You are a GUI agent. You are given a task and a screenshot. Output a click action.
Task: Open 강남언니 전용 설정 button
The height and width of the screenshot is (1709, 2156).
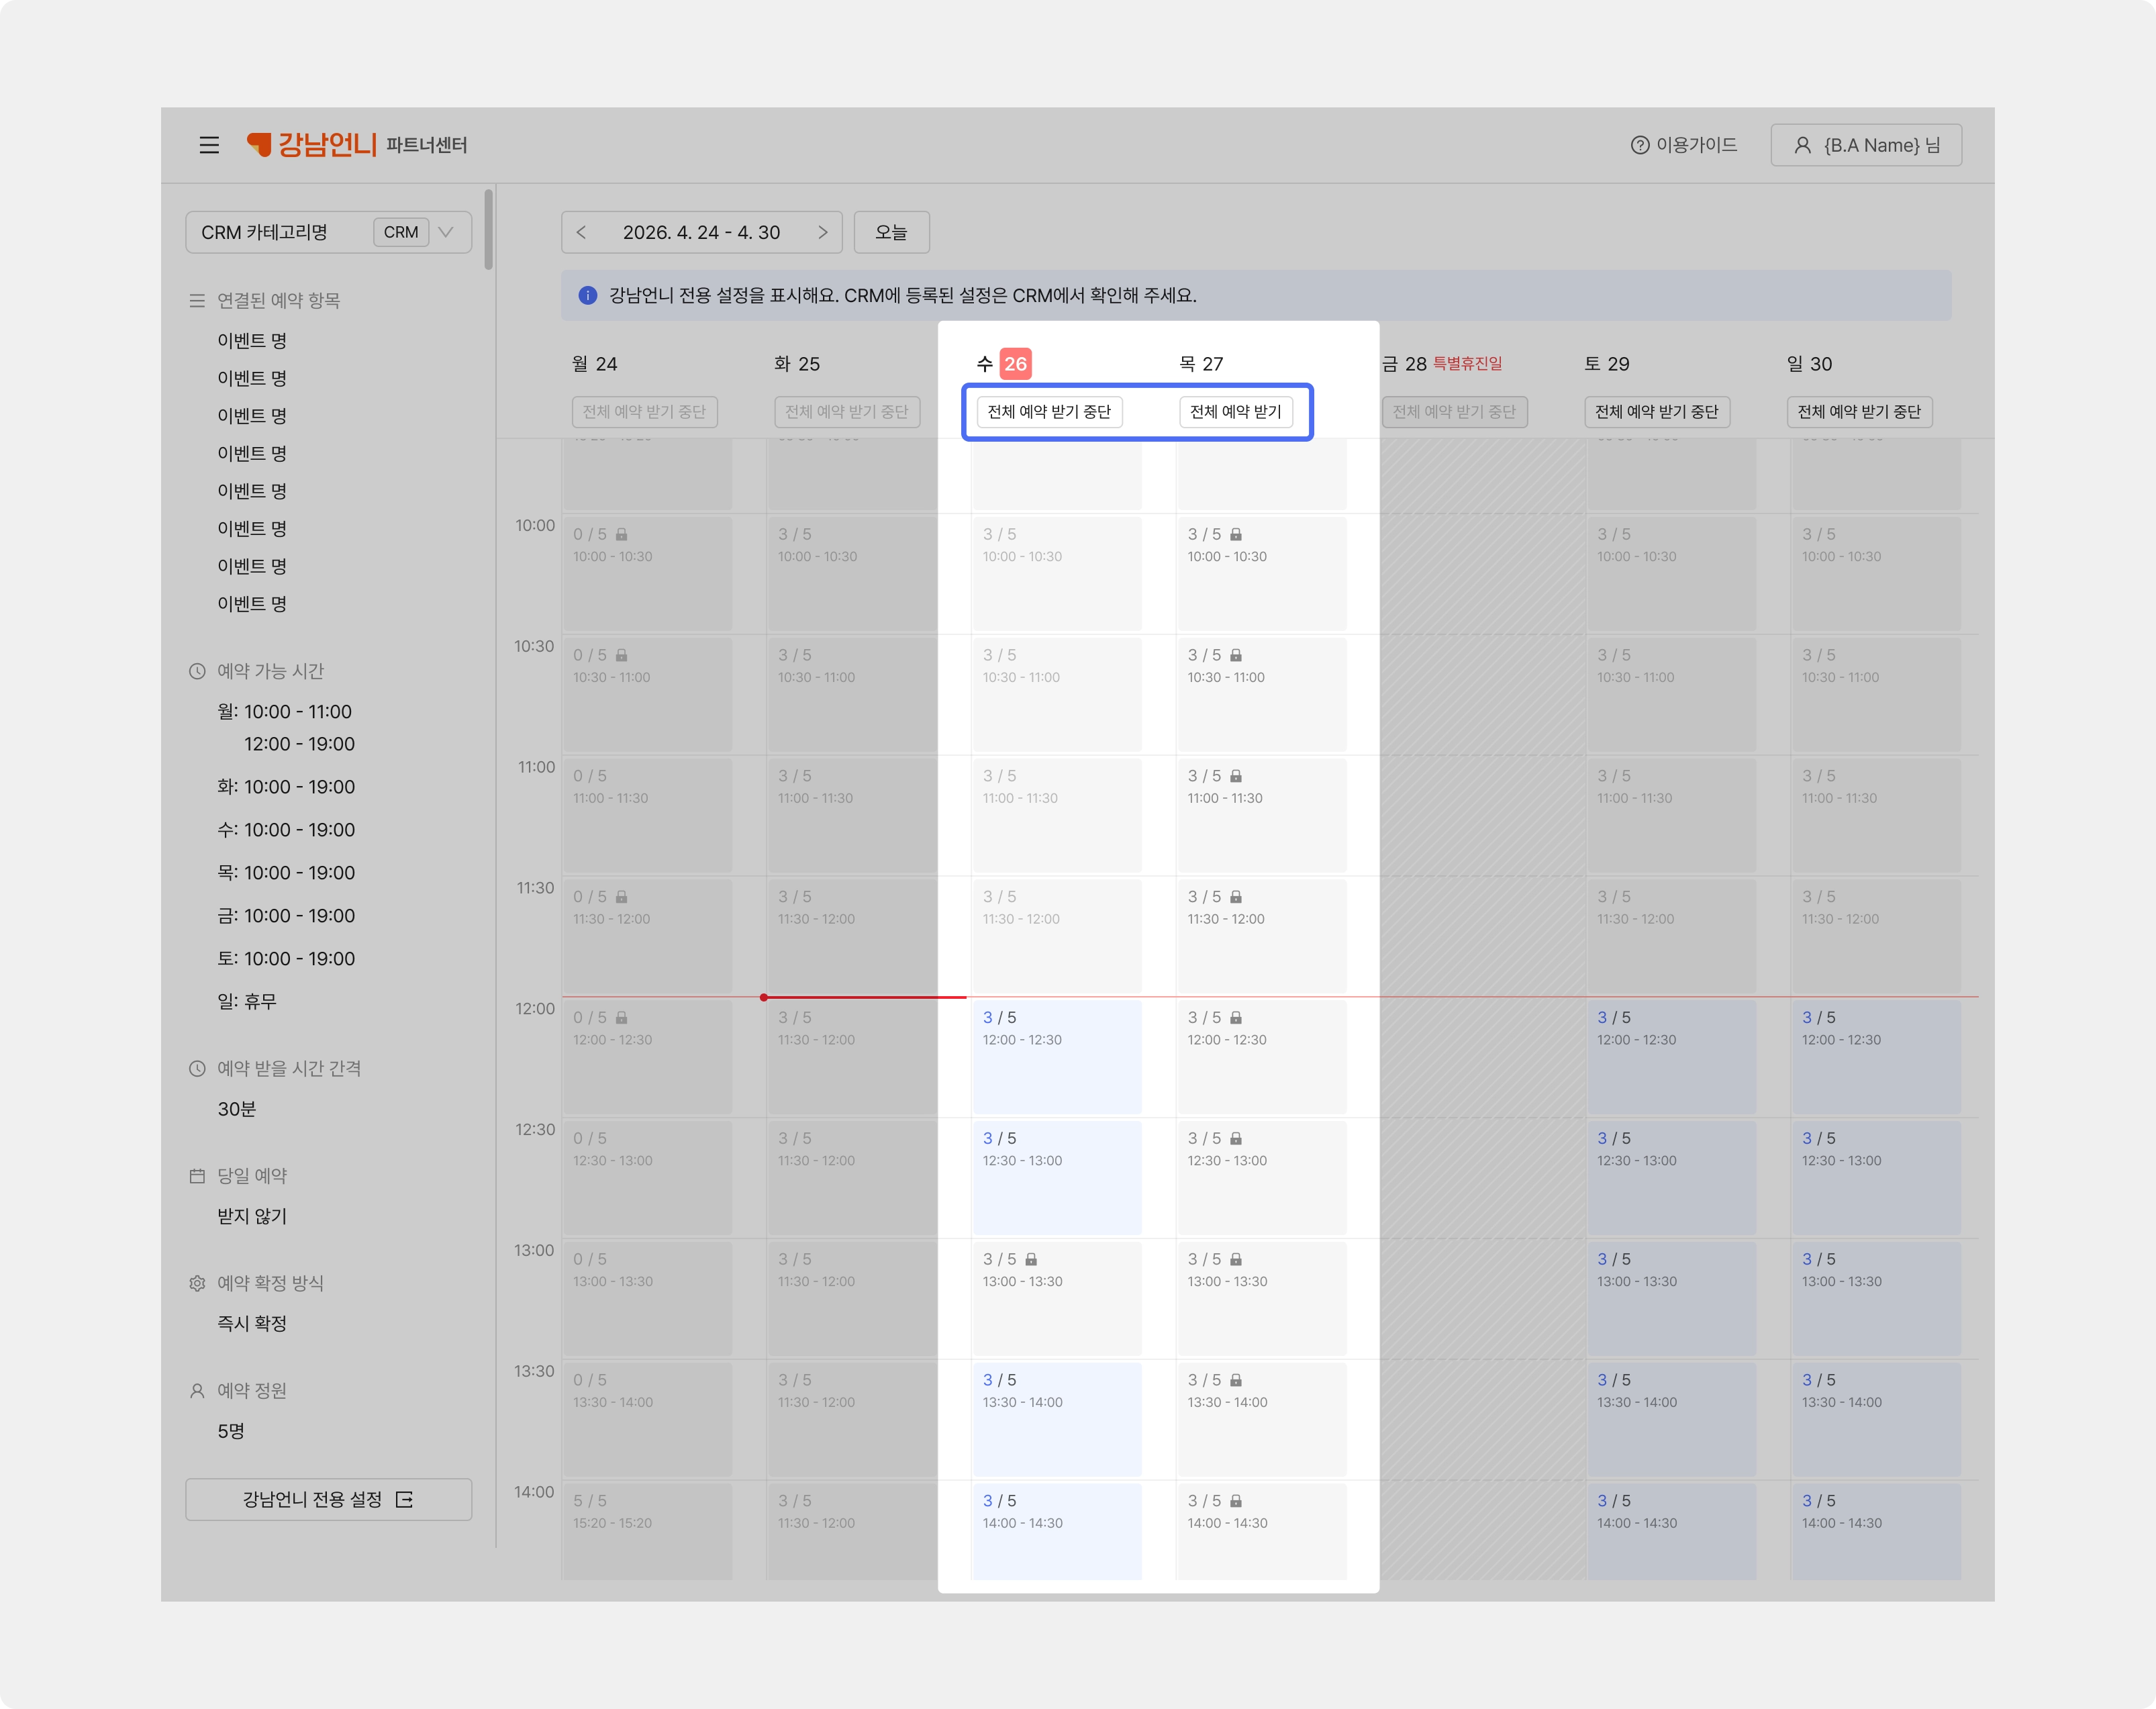(x=328, y=1499)
